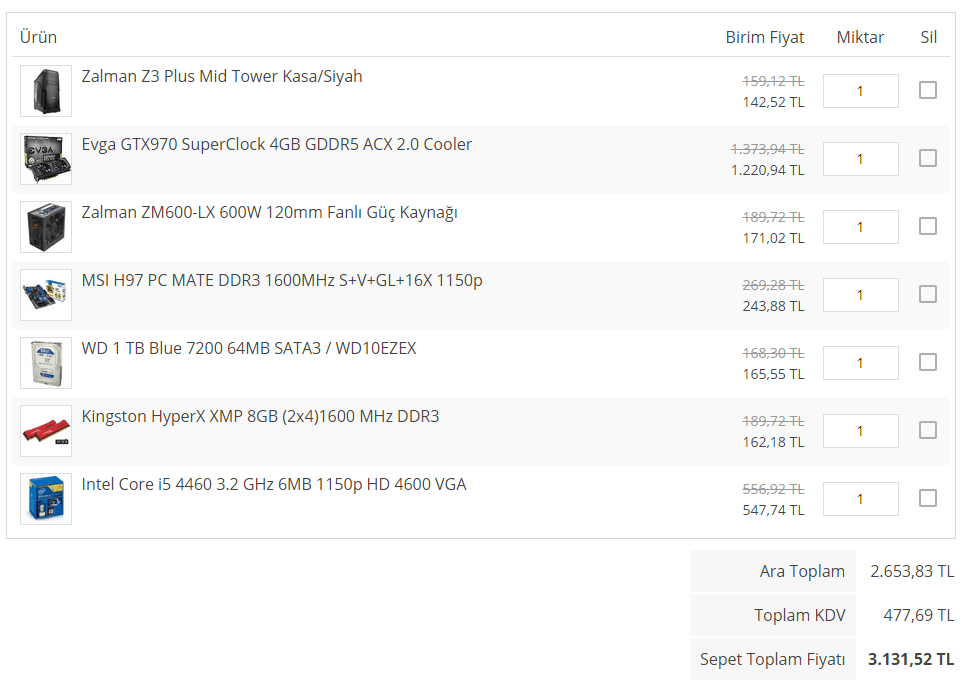Open the Kingston HyperX RAM thumbnail

[46, 431]
